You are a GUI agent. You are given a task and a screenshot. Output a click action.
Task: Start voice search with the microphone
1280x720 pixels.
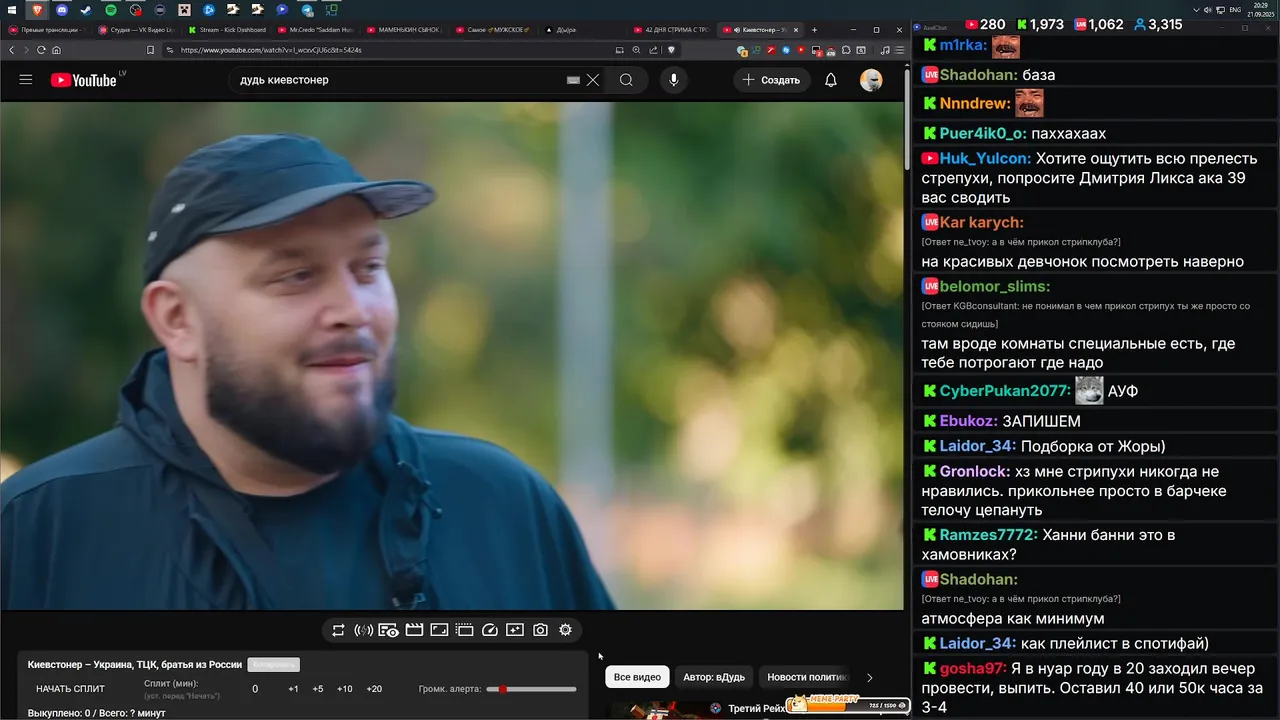pos(674,80)
